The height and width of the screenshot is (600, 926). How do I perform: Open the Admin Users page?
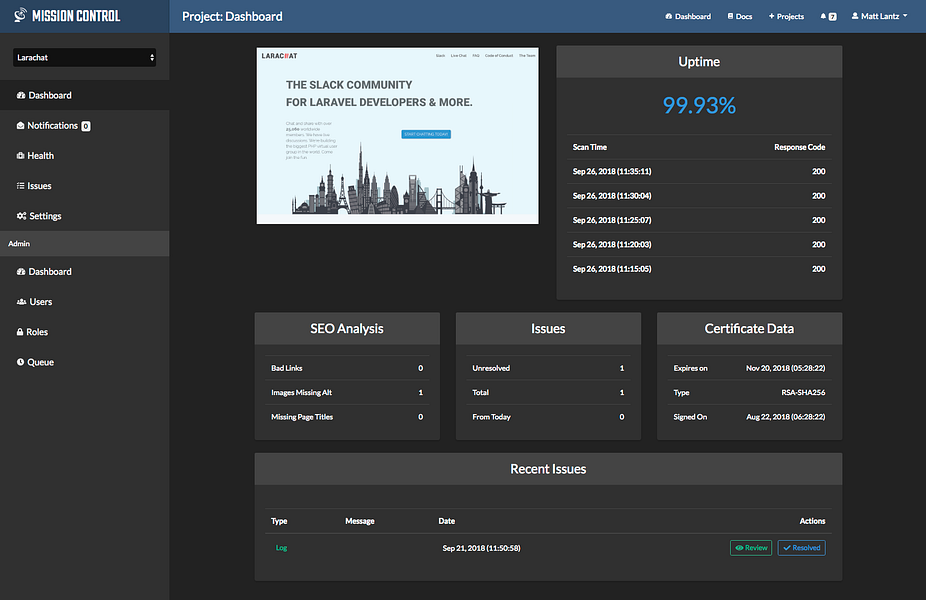[x=84, y=301]
